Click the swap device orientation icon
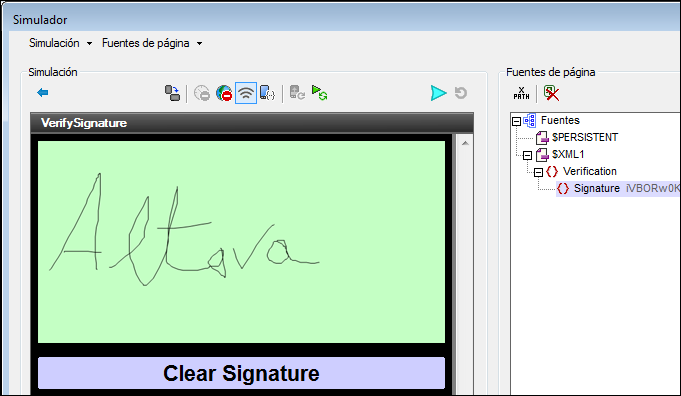The height and width of the screenshot is (396, 681). 172,93
